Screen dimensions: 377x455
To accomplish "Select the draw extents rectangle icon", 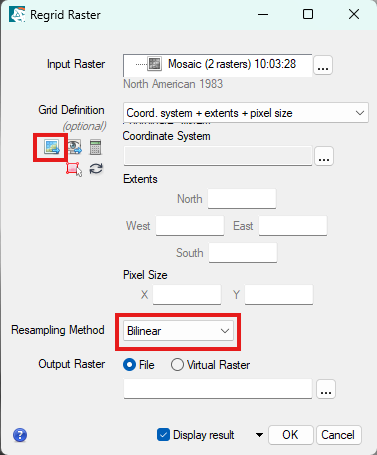I will (74, 169).
